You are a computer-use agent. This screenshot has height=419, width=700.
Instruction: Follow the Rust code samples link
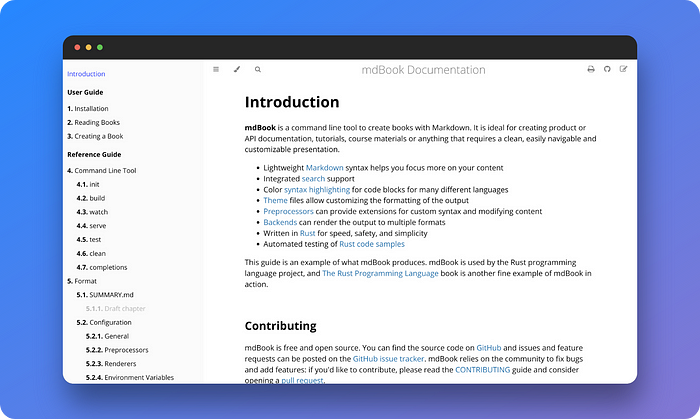tap(372, 244)
